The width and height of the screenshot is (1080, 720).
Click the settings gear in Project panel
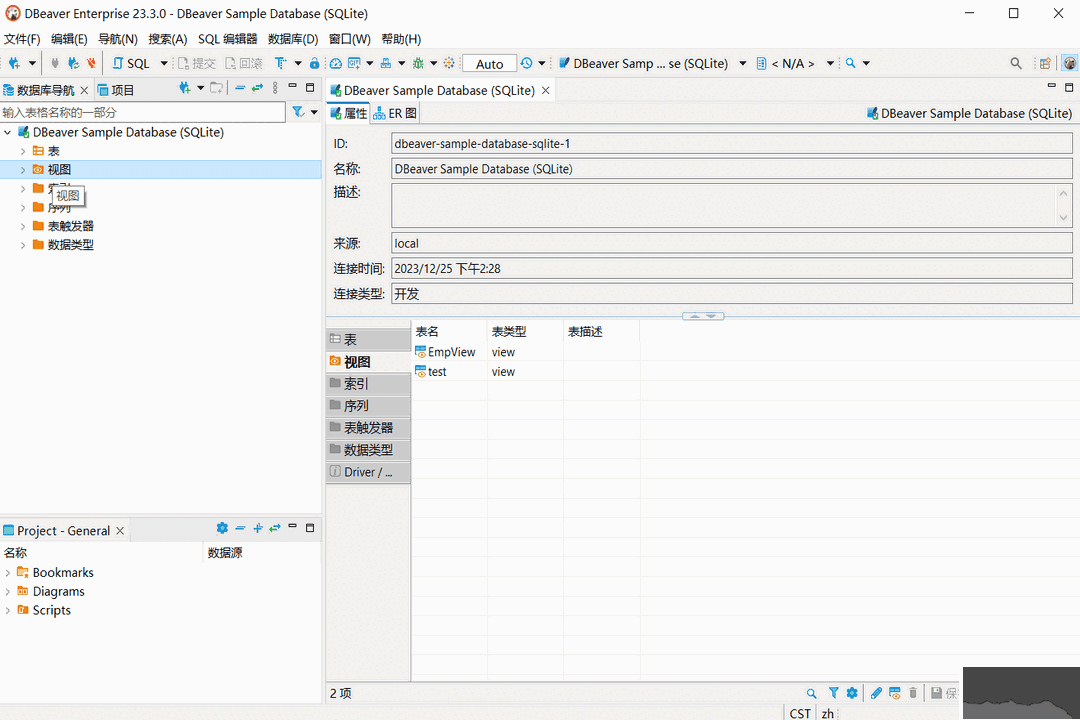click(222, 529)
